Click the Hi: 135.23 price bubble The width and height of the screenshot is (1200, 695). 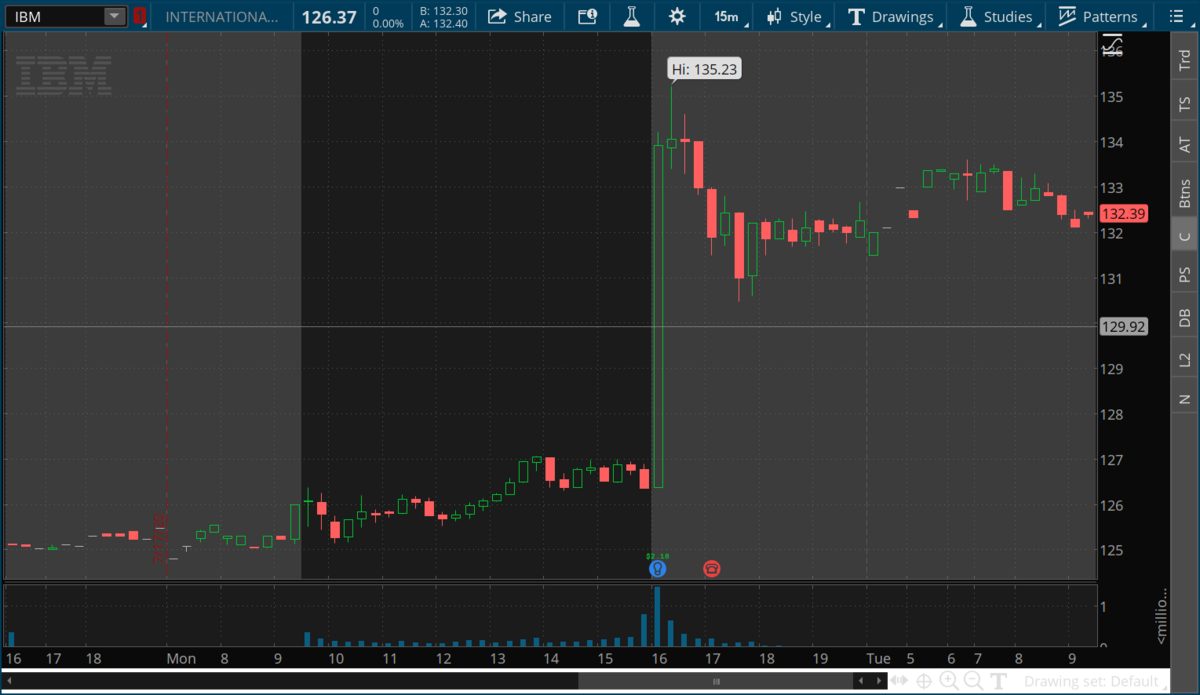click(704, 69)
